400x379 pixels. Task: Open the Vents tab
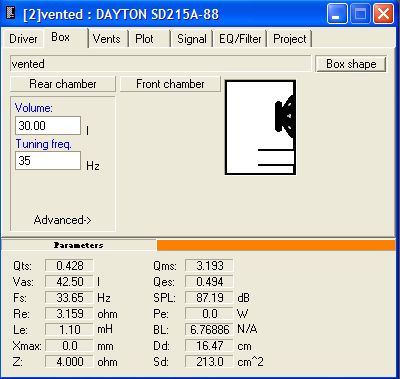coord(107,39)
